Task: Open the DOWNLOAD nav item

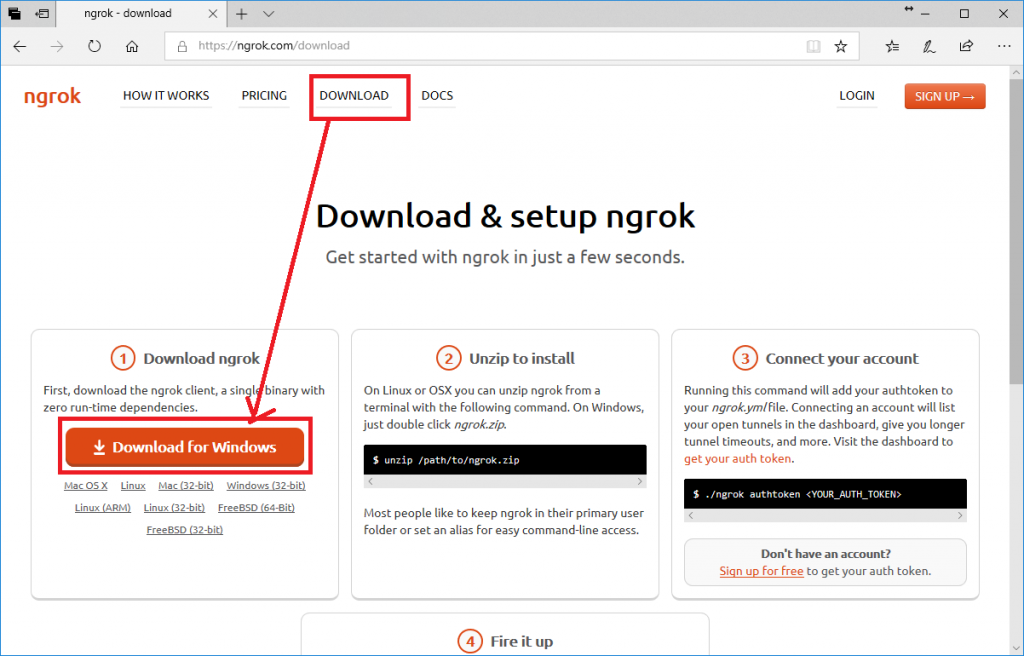Action: (x=354, y=95)
